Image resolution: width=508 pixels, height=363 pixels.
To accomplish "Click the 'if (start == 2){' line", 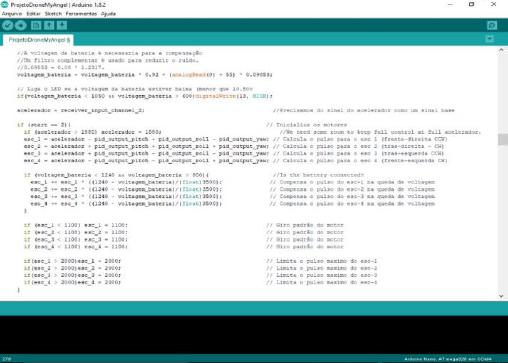I will pos(44,125).
